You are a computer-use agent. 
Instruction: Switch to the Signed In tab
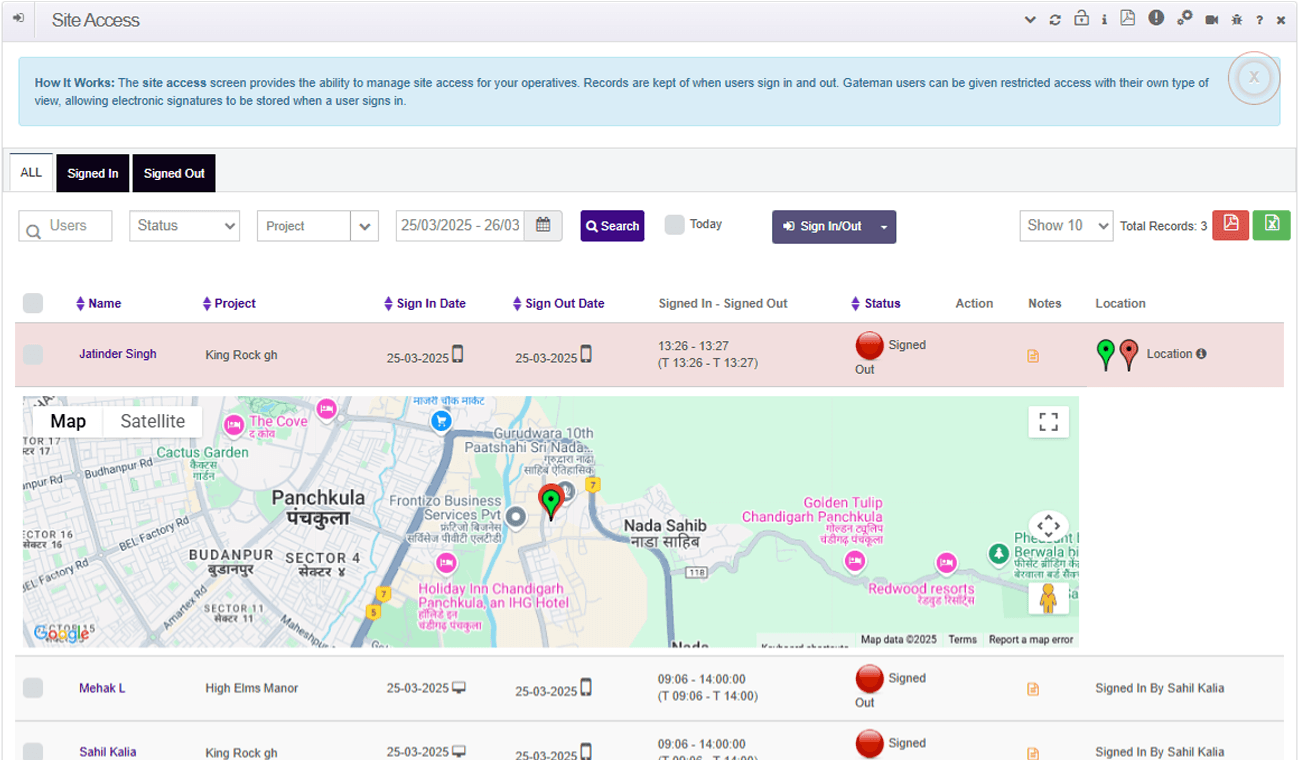[93, 174]
